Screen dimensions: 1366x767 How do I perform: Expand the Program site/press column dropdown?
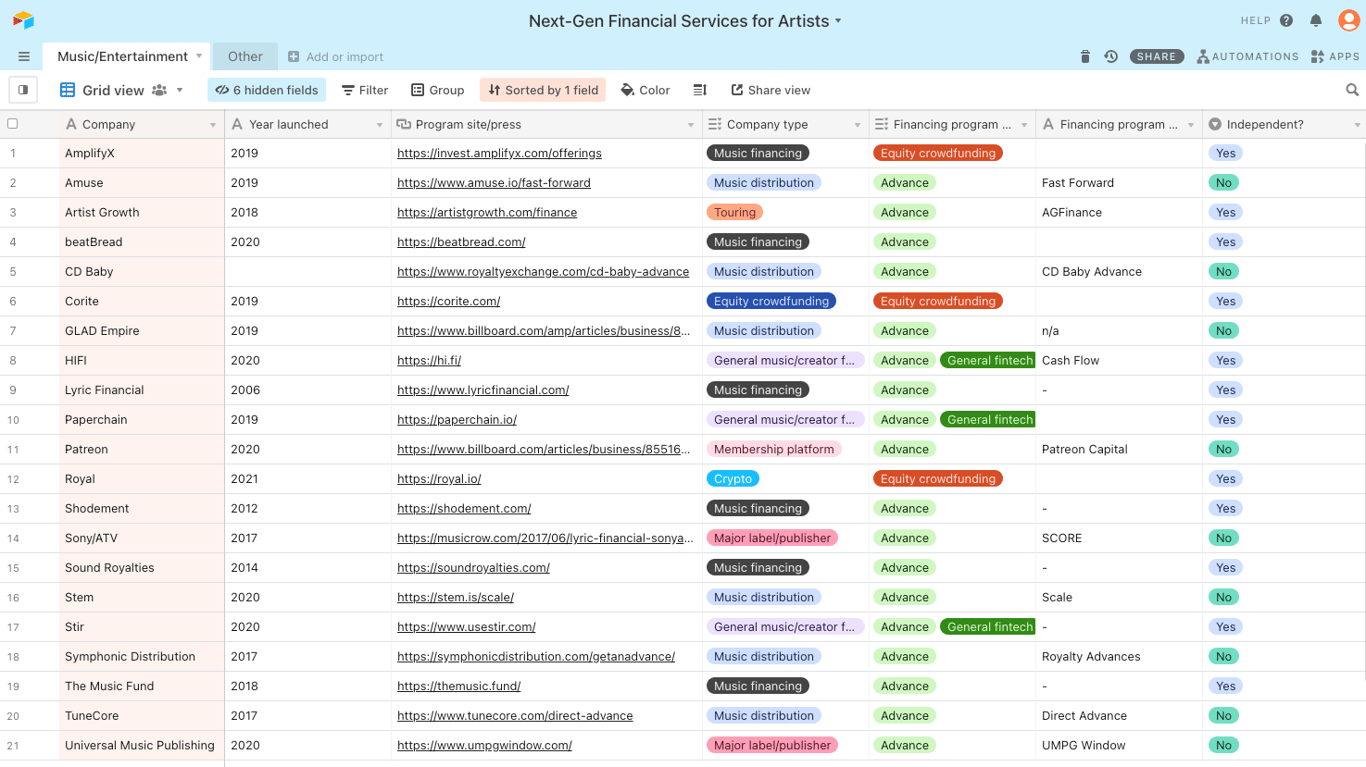690,125
